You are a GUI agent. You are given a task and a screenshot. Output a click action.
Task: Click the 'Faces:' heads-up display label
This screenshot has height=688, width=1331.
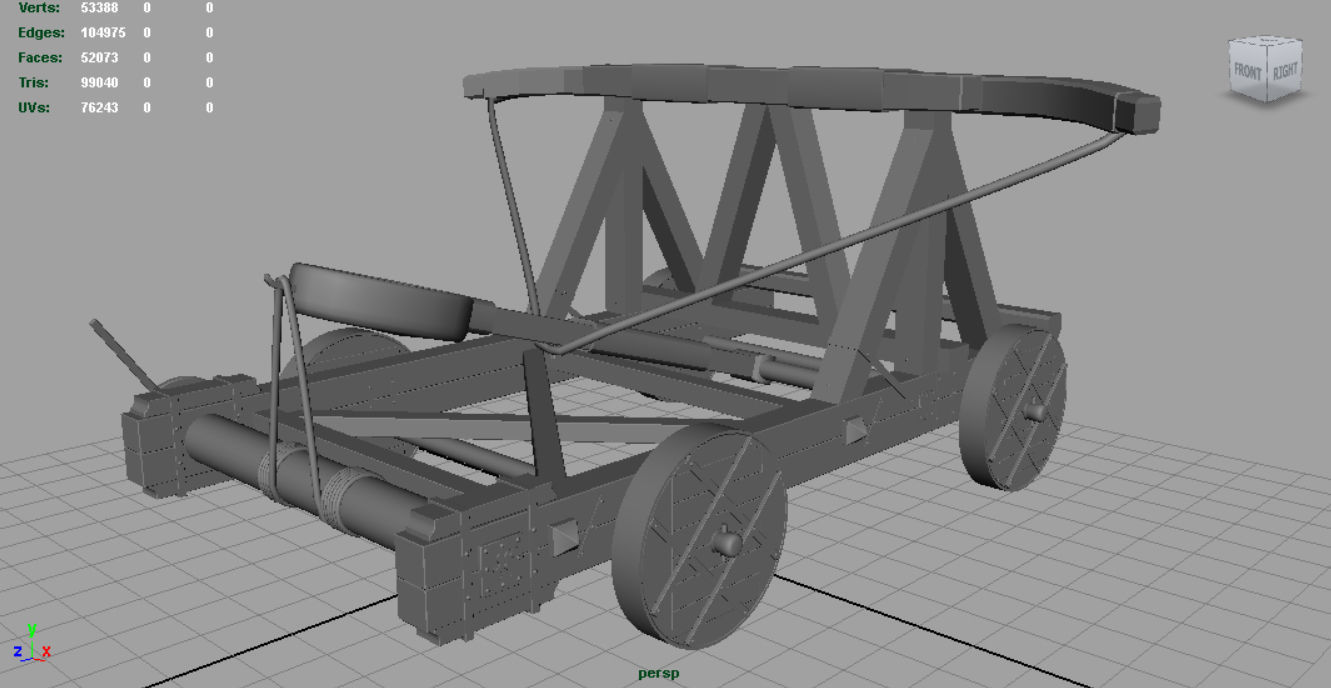tap(40, 58)
